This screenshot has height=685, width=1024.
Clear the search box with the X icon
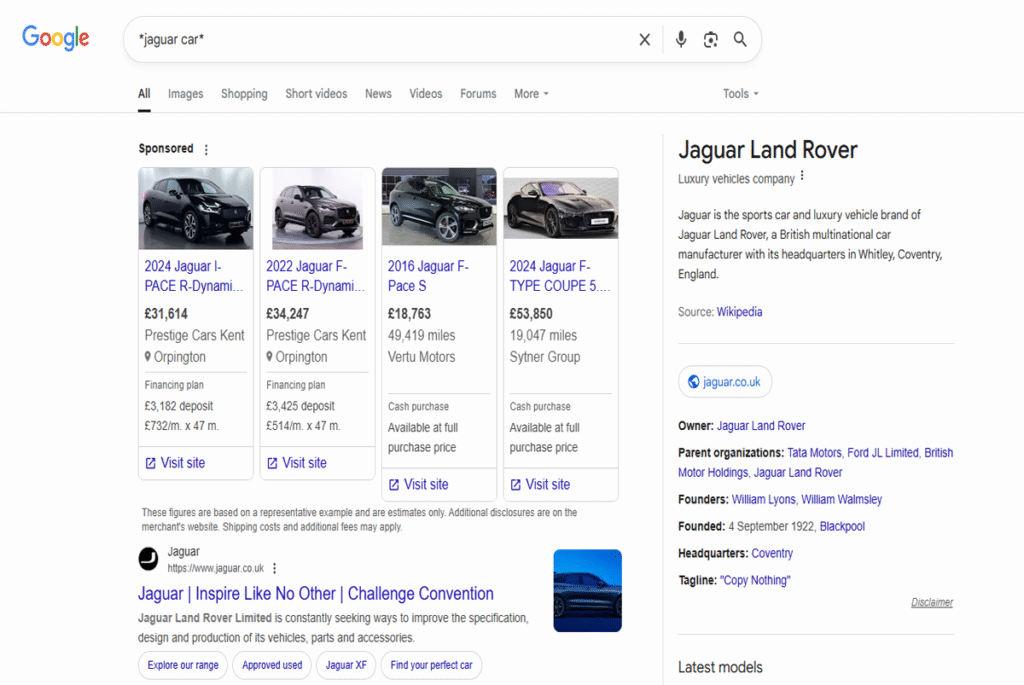(645, 40)
